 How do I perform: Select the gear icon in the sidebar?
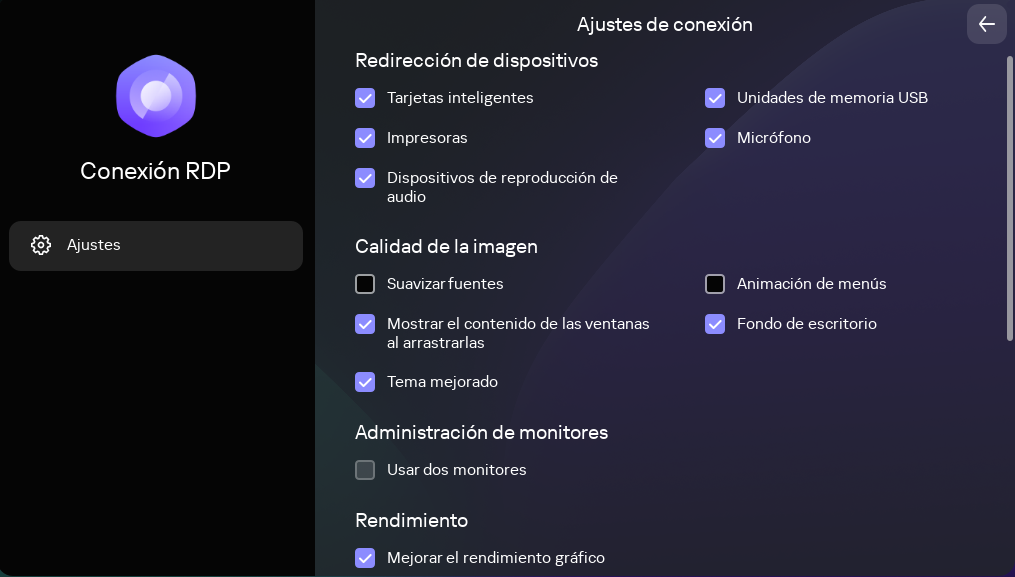[41, 245]
